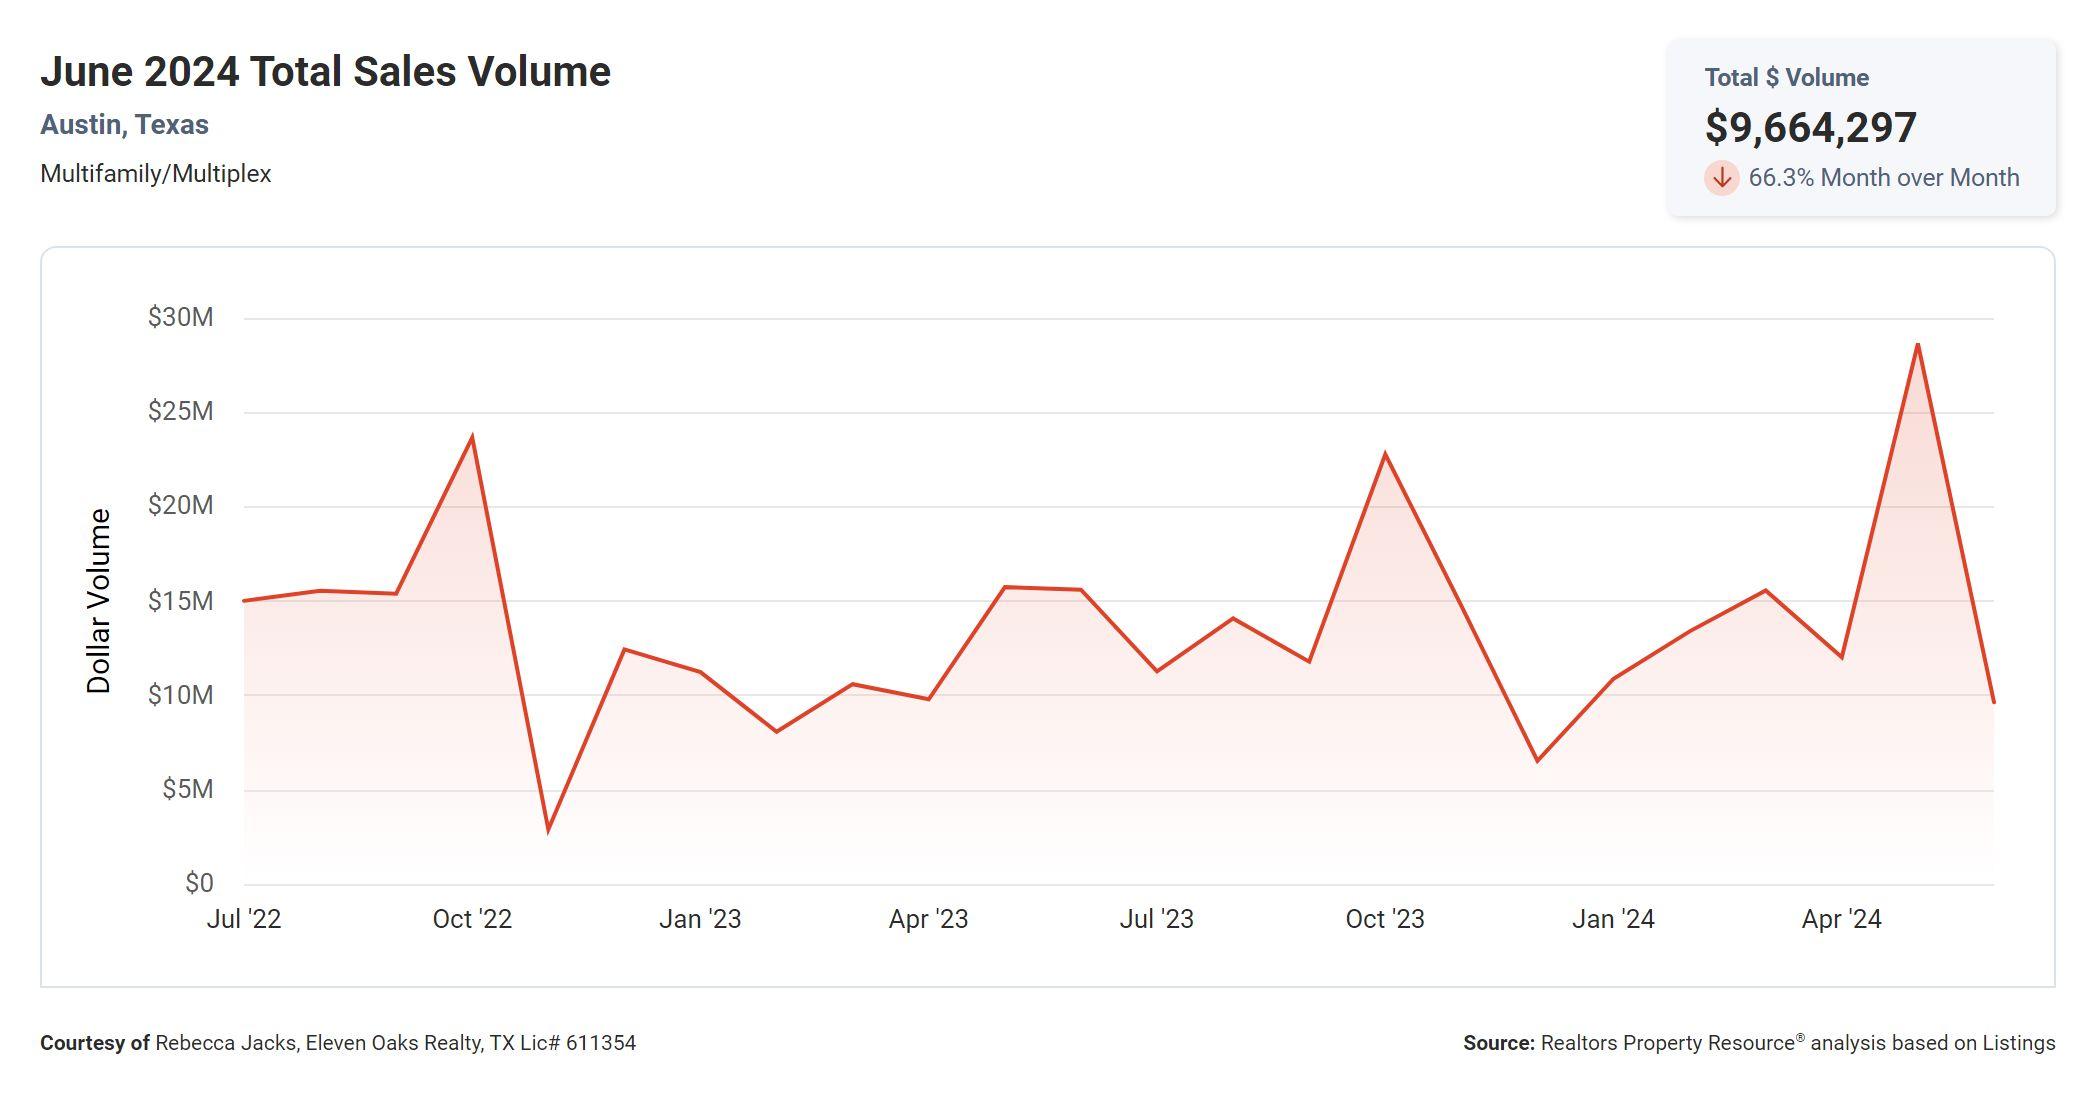Viewport: 2096px width, 1100px height.
Task: Click the 66.3% Month over Month text
Action: (1883, 178)
